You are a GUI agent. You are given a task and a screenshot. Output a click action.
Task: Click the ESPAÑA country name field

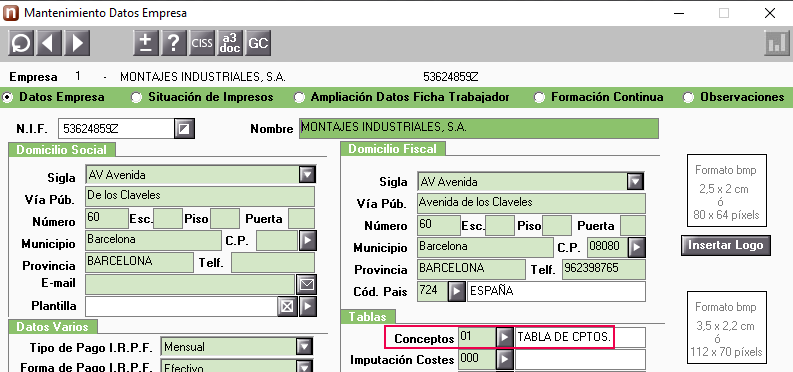coord(556,292)
